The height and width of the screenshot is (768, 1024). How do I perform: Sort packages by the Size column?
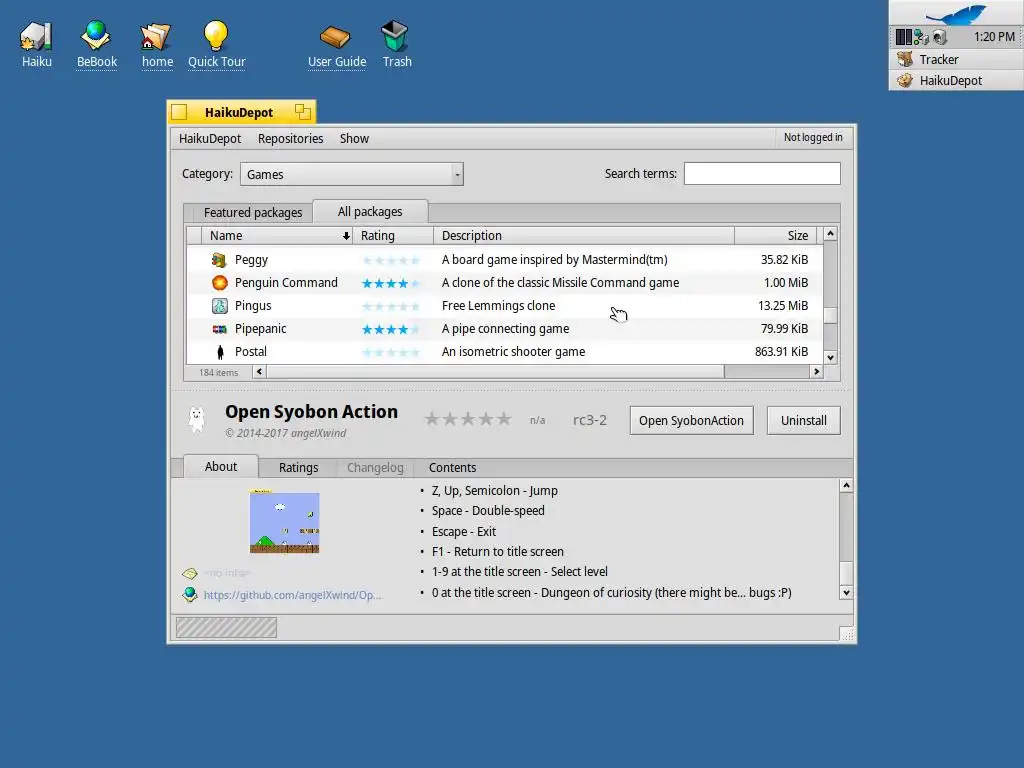(775, 236)
